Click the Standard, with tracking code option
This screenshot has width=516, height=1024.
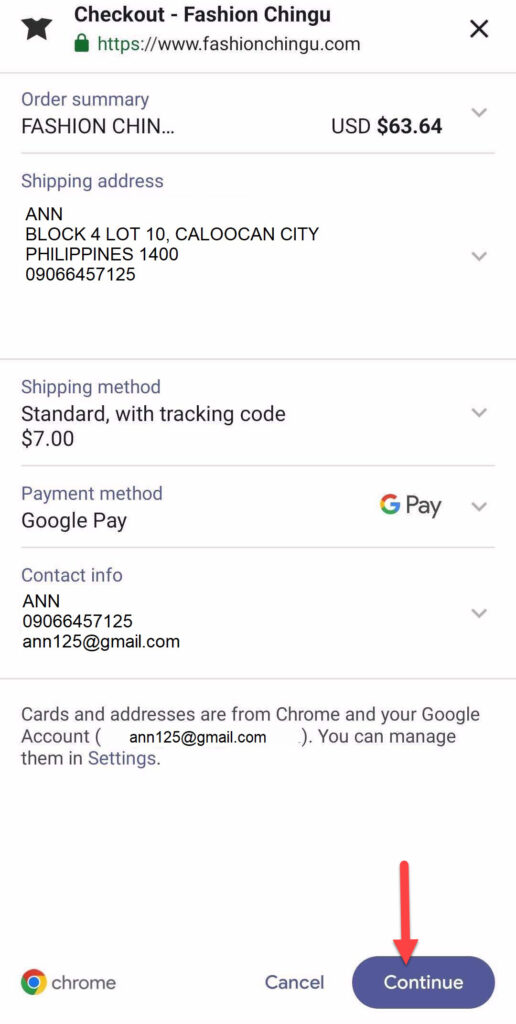point(153,414)
